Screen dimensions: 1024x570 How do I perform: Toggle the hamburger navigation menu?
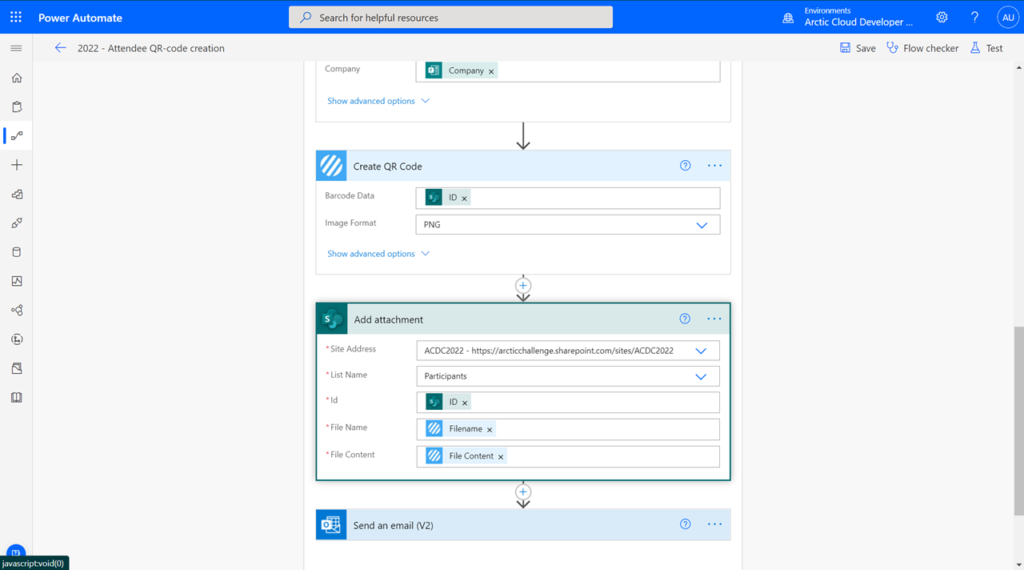click(x=16, y=48)
